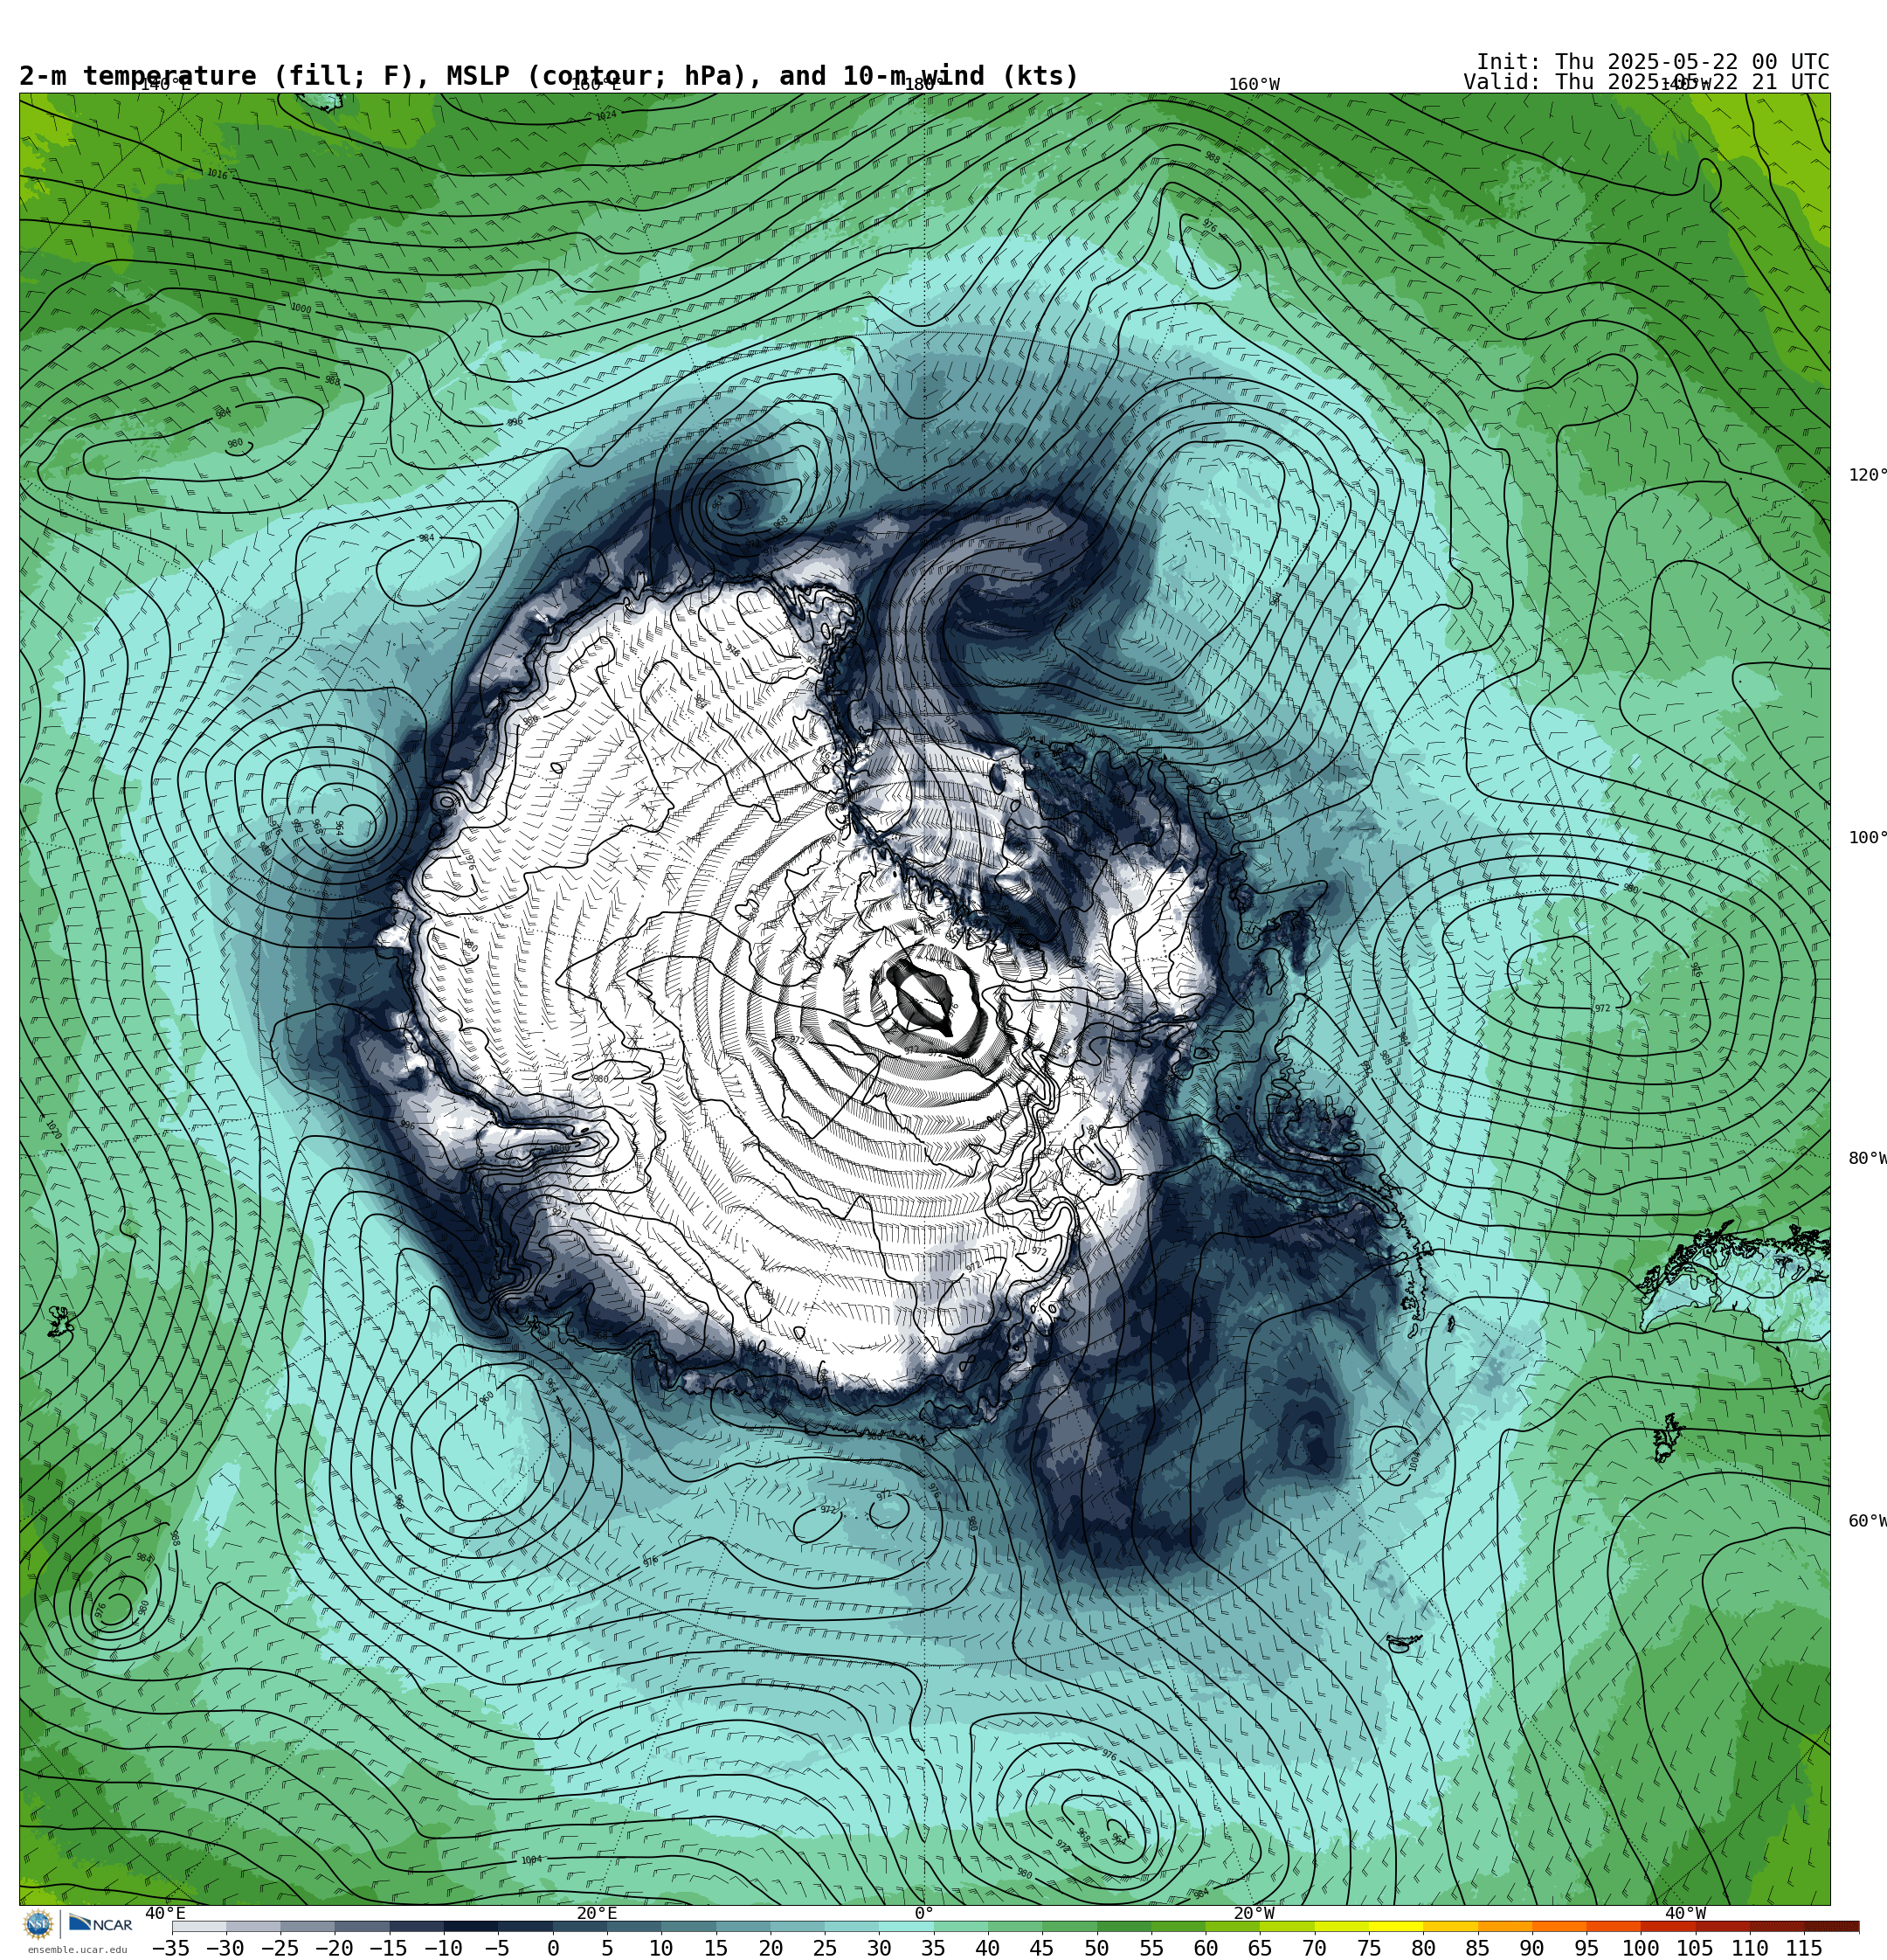Click the 160°W longitude label at the top

pos(1254,85)
